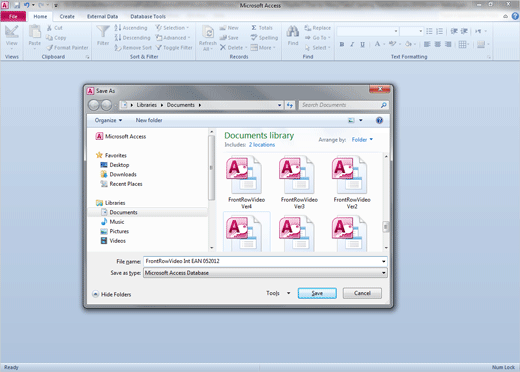520x372 pixels.
Task: Click the dialog Back arrow button
Action: coord(94,105)
